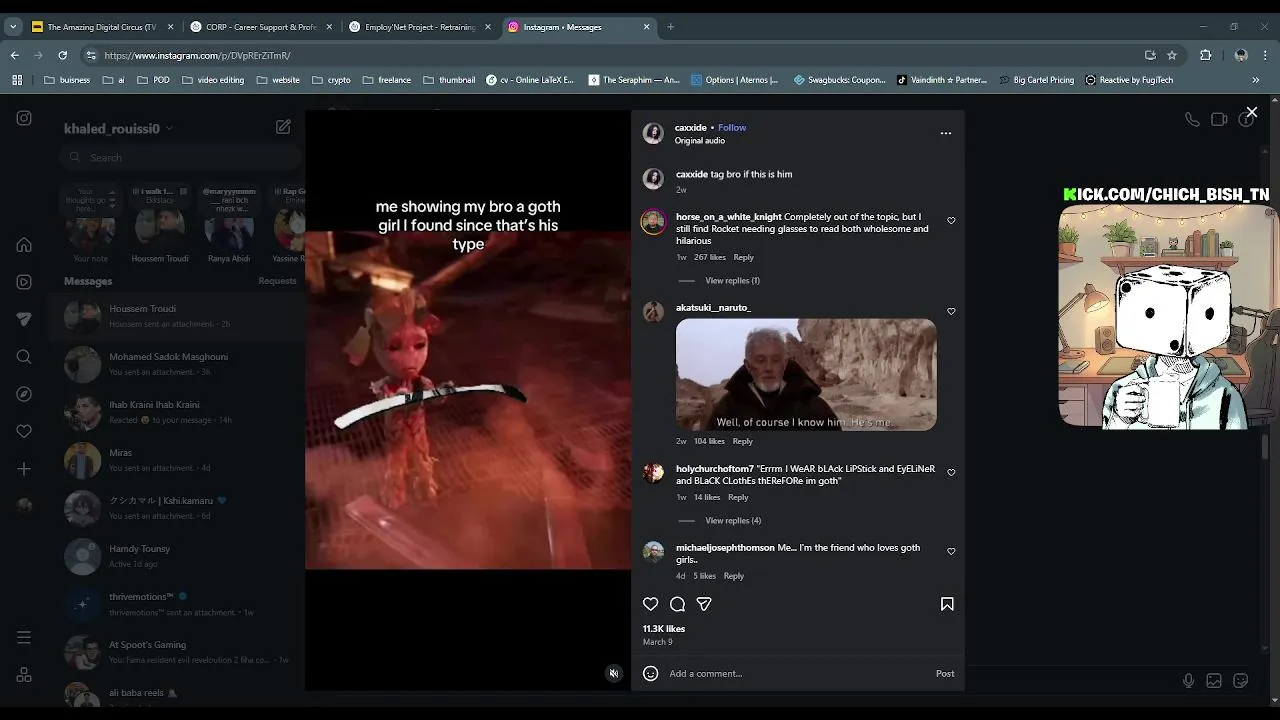This screenshot has width=1280, height=720.
Task: Bookmark this page with star icon
Action: 1172,55
